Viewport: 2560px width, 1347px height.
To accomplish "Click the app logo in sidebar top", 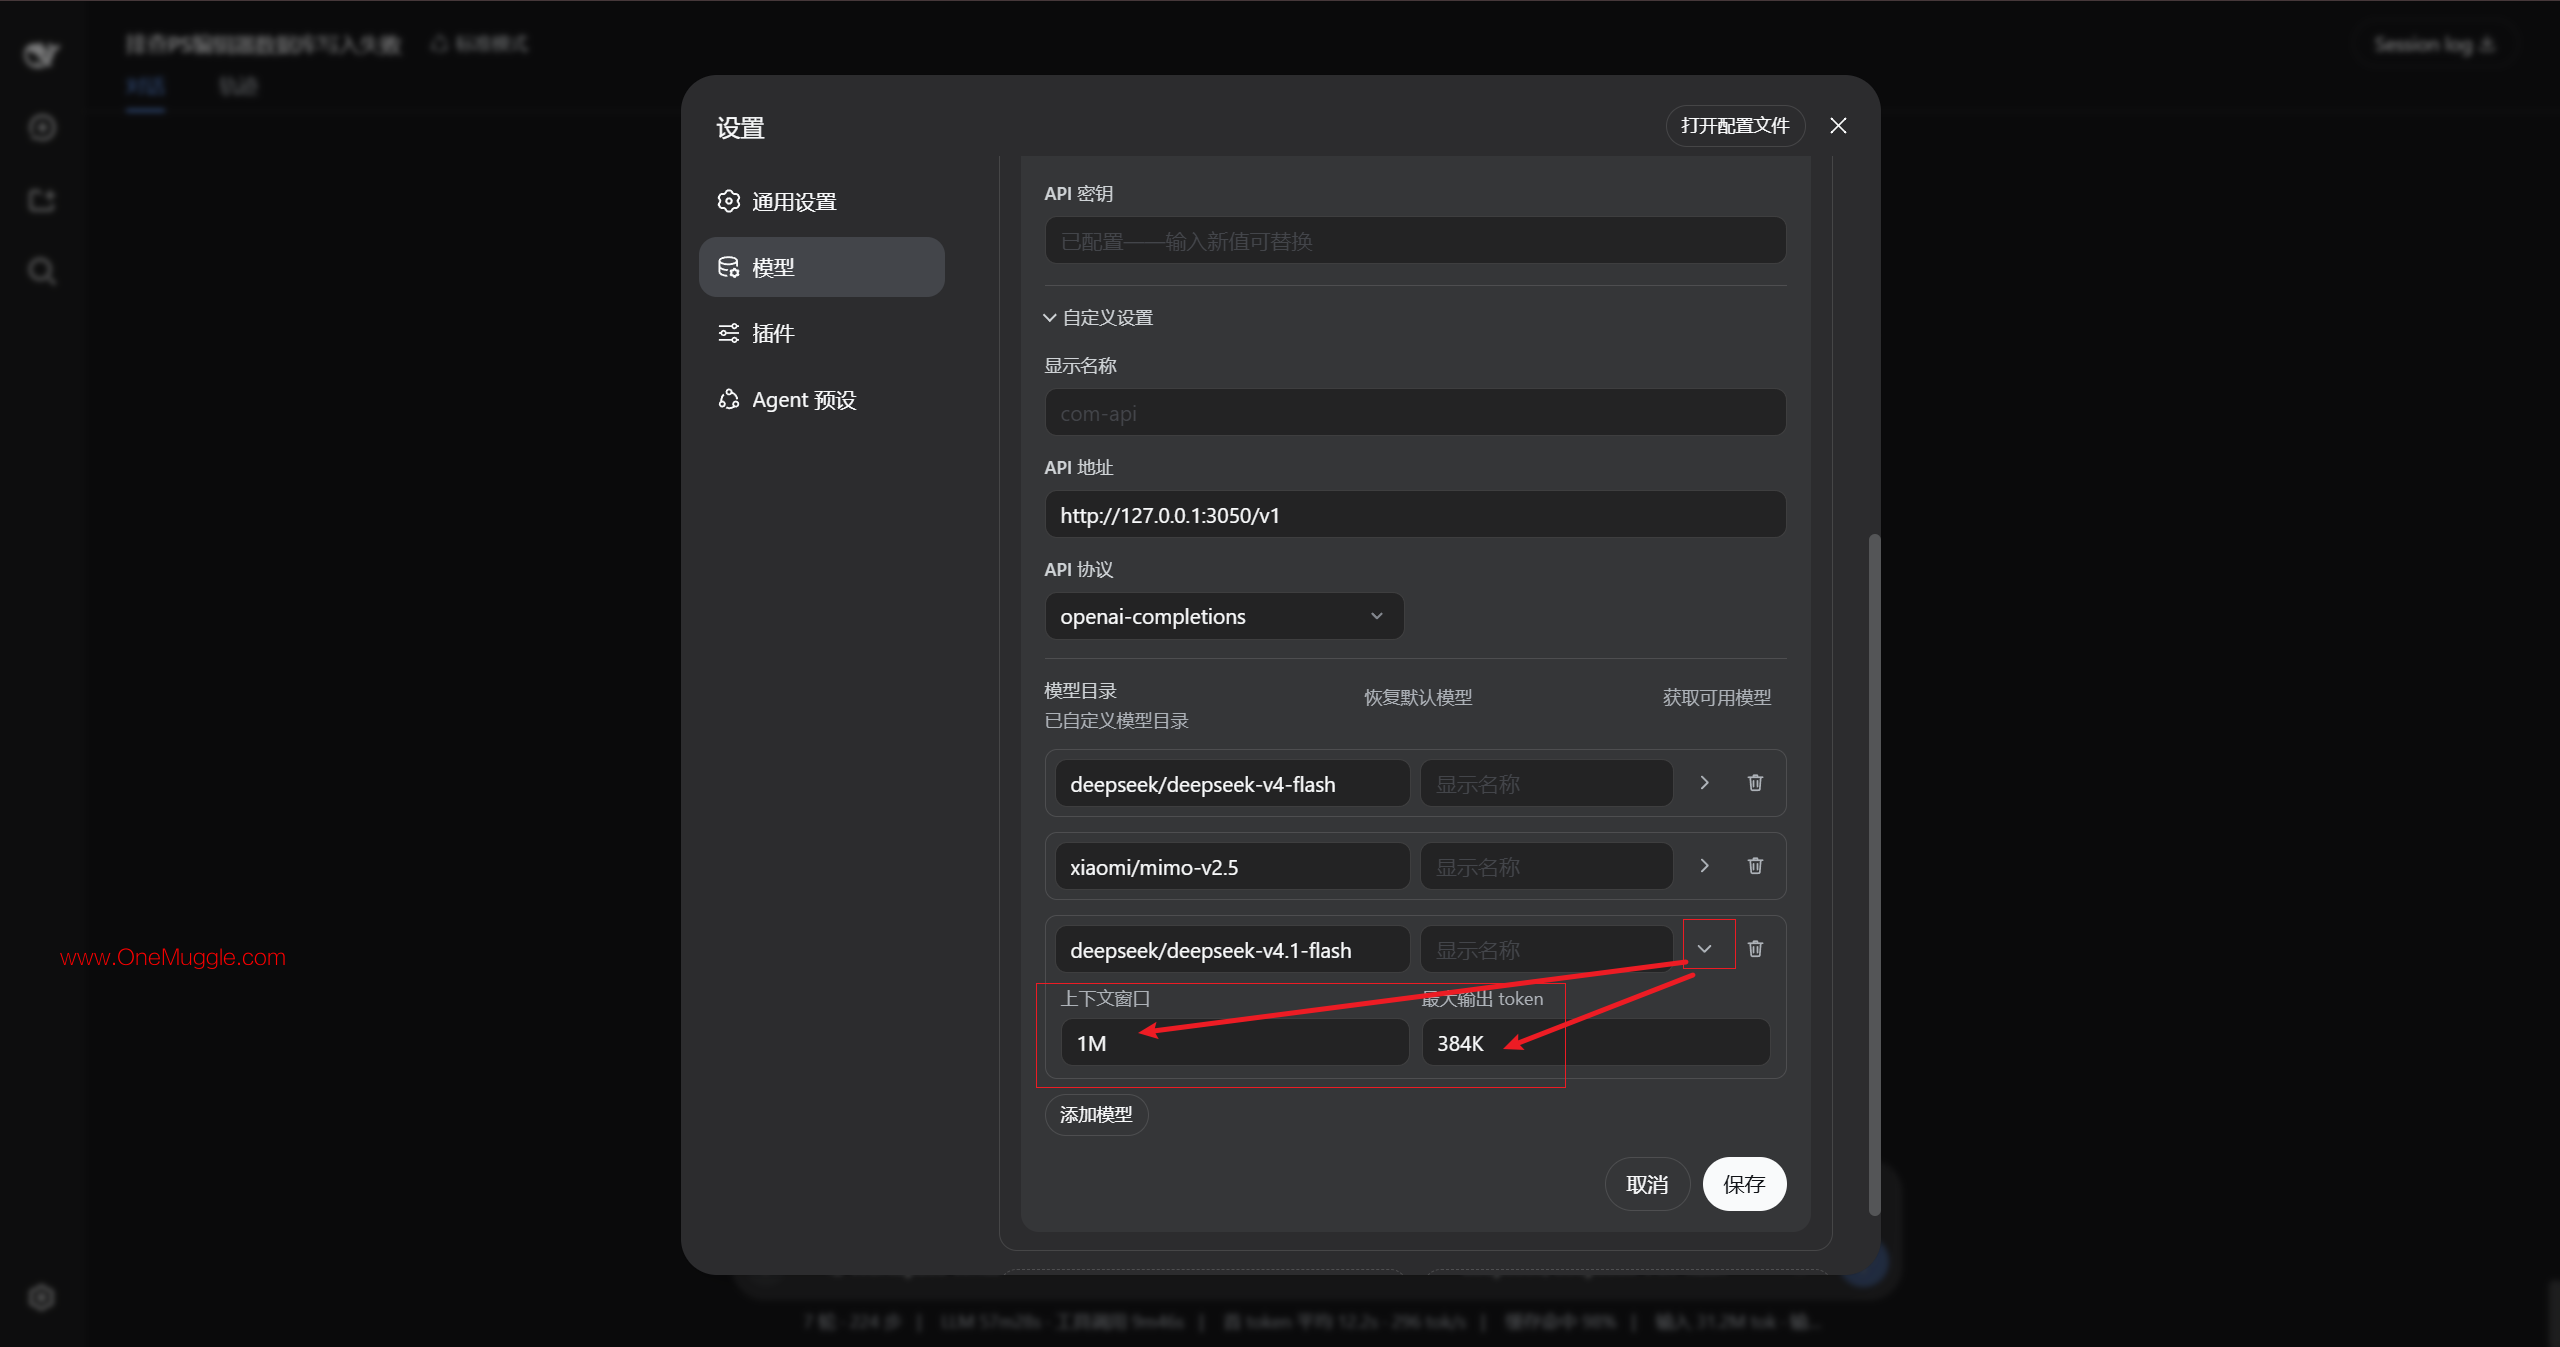I will pyautogui.click(x=41, y=55).
